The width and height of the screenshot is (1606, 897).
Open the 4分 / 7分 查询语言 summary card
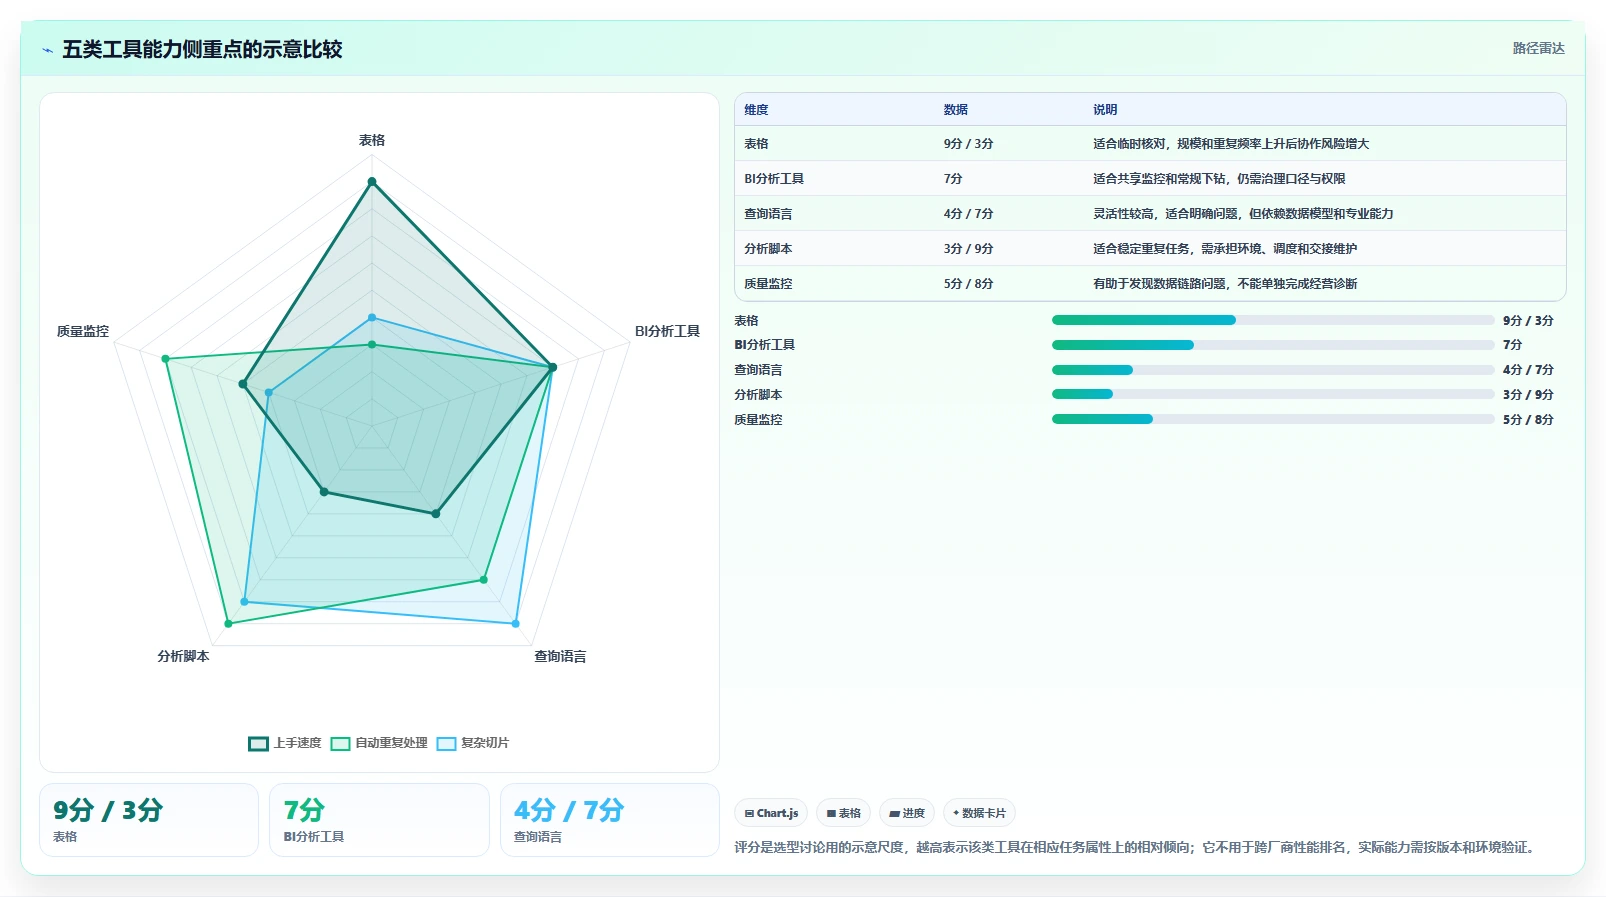610,820
